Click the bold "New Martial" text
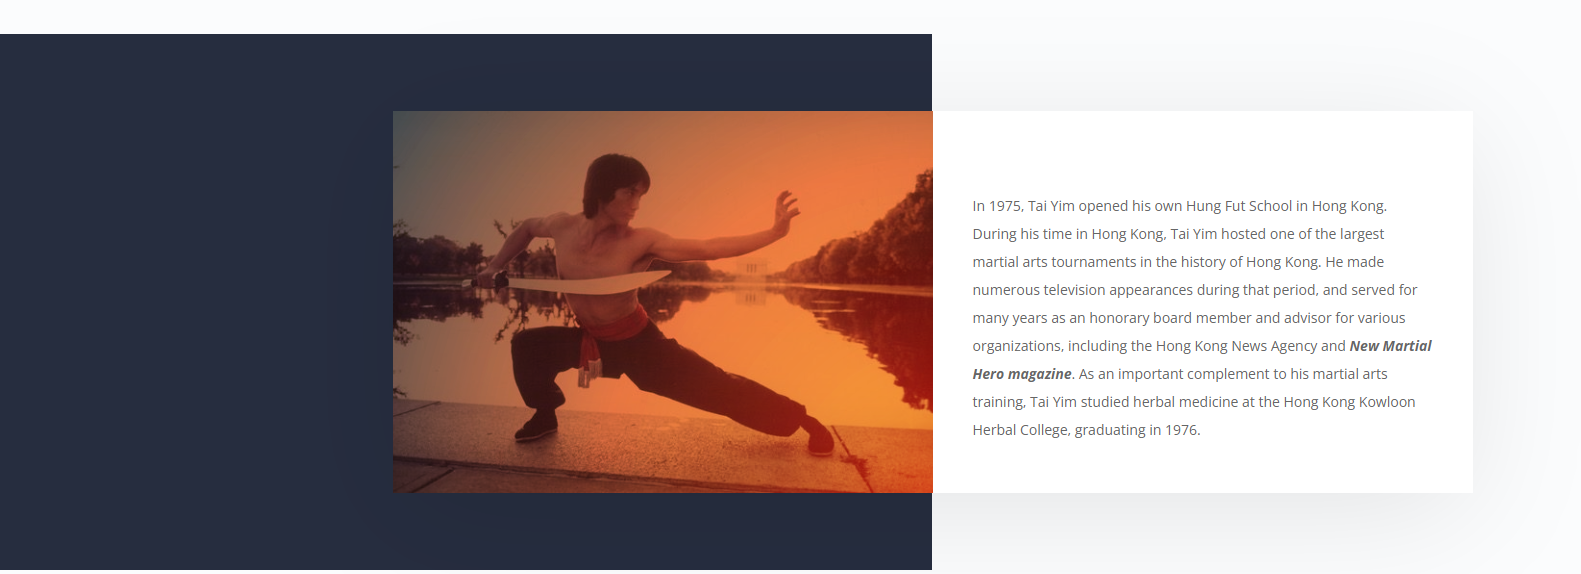Image resolution: width=1581 pixels, height=574 pixels. point(1390,346)
